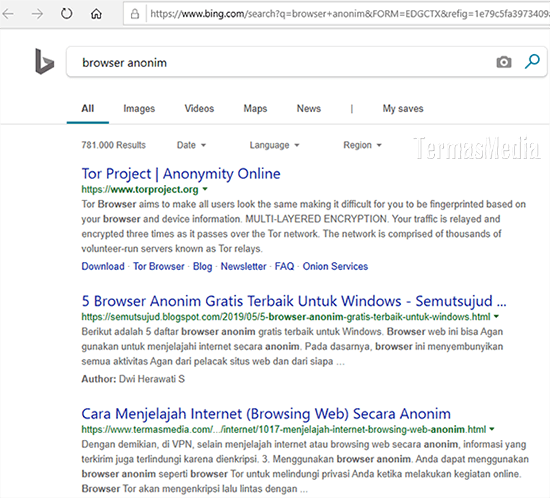Click the browser address bar URL
The width and height of the screenshot is (550, 498).
click(349, 14)
